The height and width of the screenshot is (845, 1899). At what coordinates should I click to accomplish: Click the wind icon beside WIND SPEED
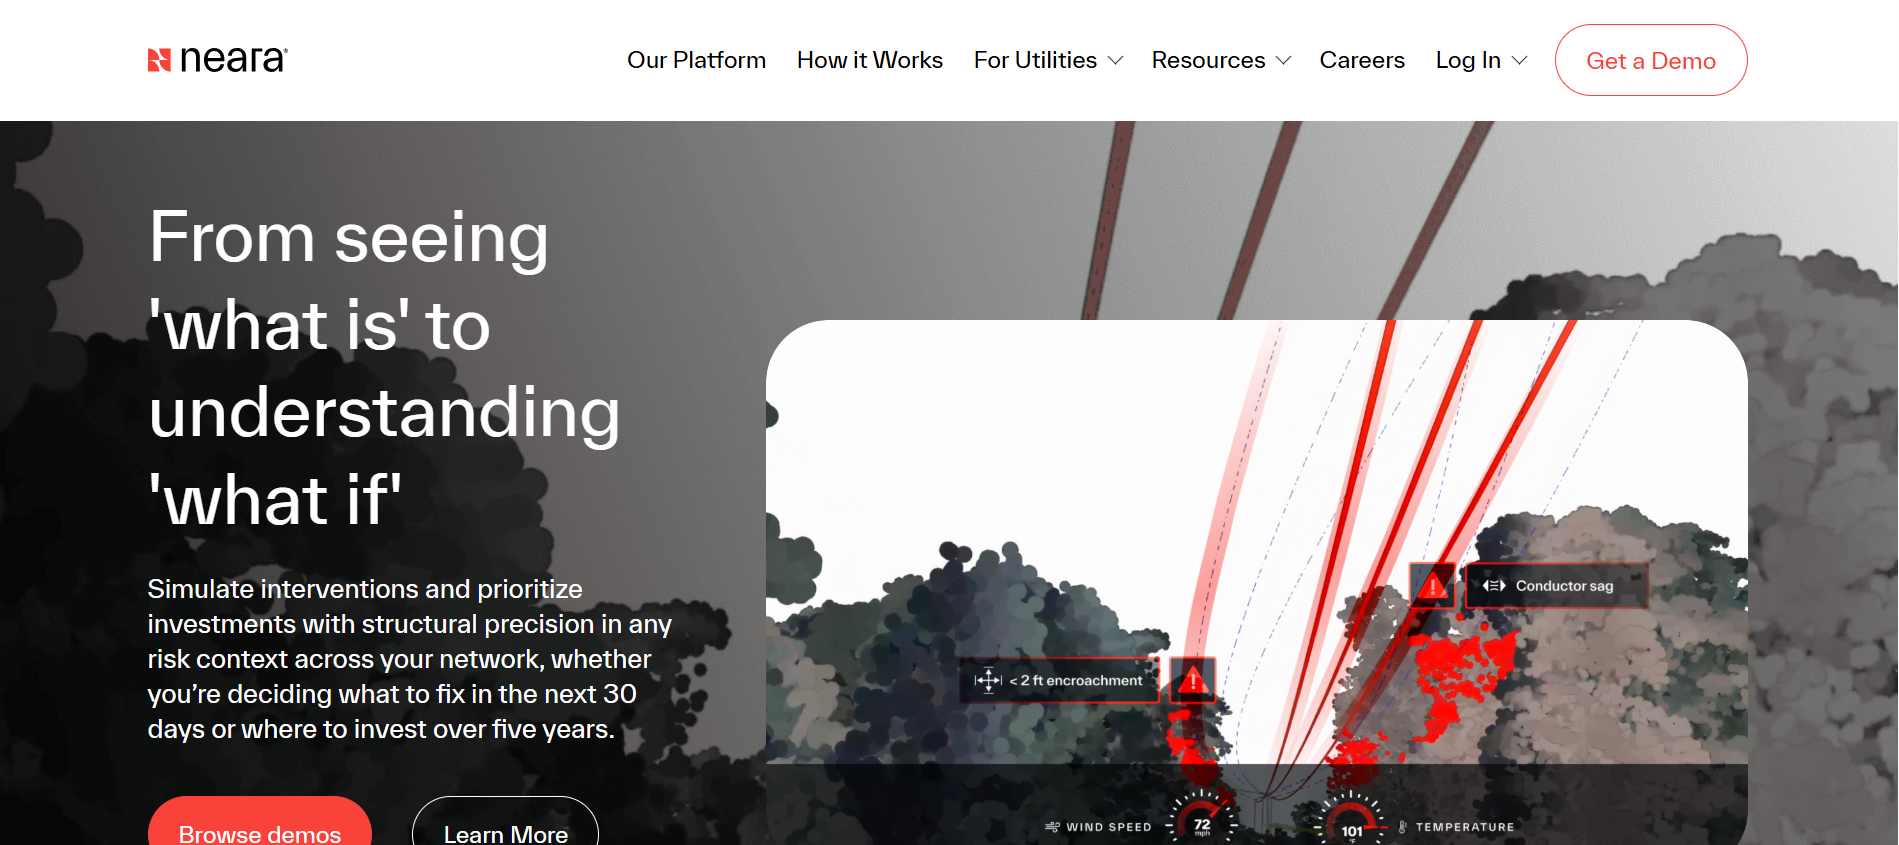tap(1052, 827)
